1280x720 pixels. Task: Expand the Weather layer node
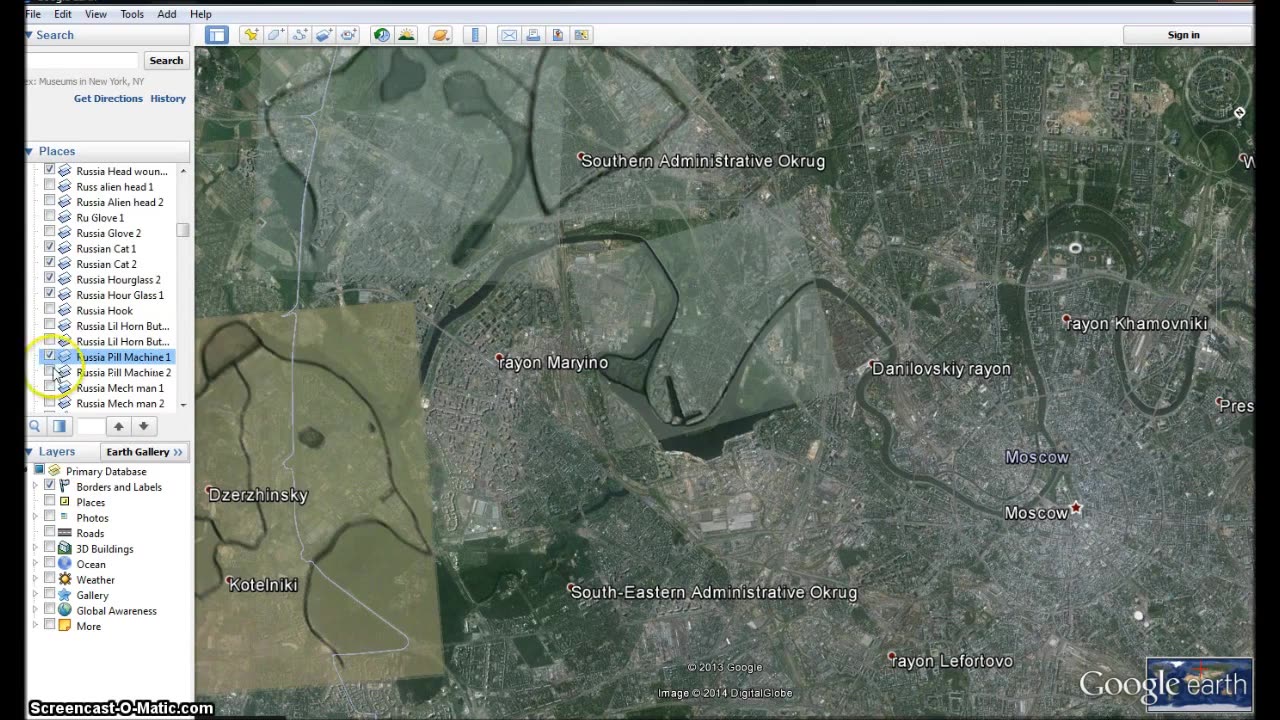point(35,580)
